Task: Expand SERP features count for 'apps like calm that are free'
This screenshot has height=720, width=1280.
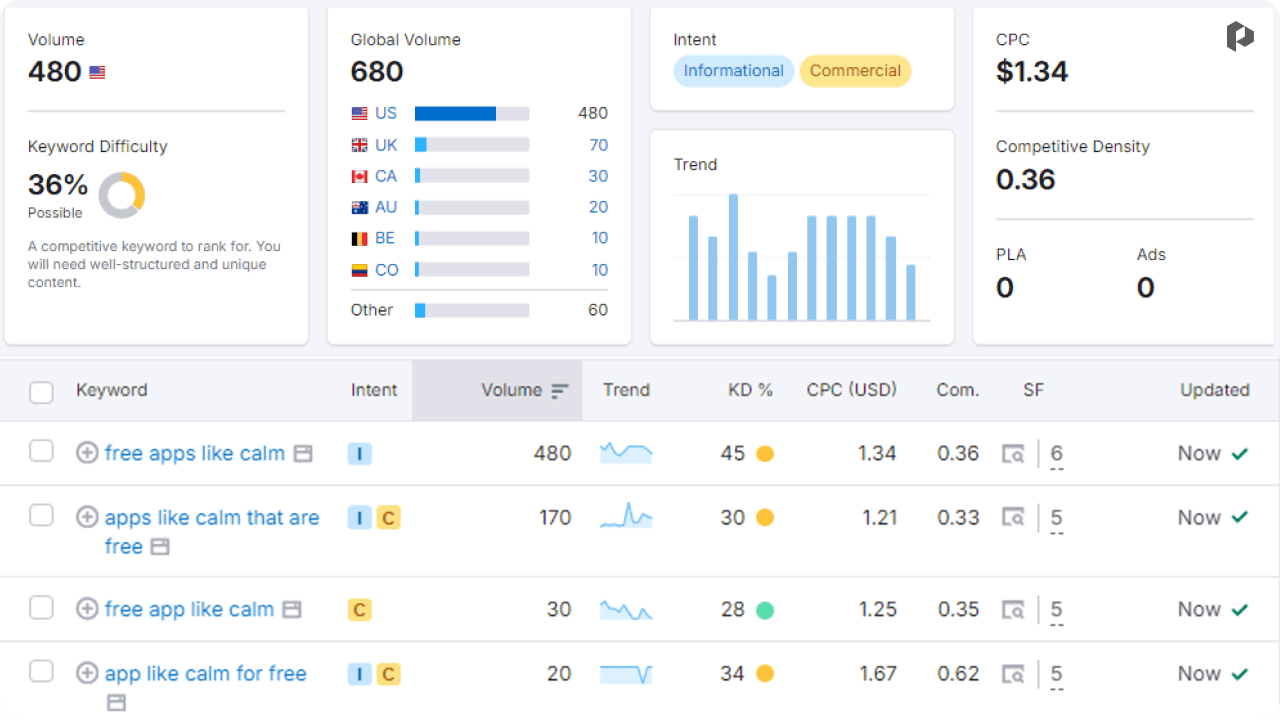Action: click(1056, 519)
